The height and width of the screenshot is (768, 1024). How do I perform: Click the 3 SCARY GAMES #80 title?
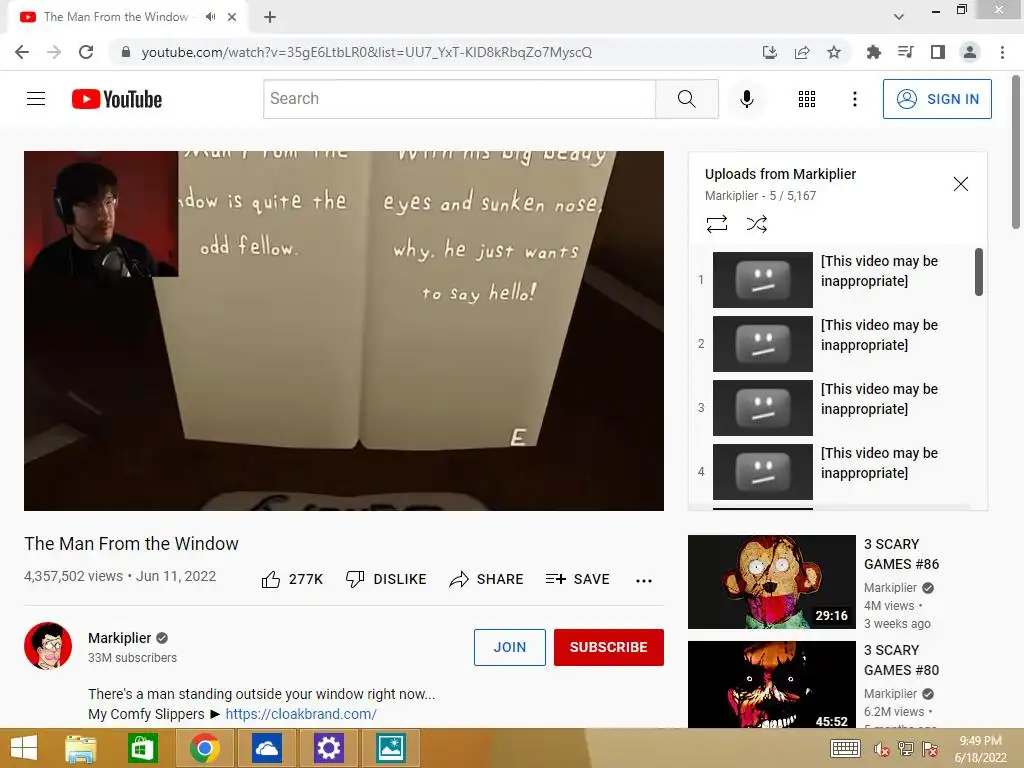pyautogui.click(x=901, y=660)
